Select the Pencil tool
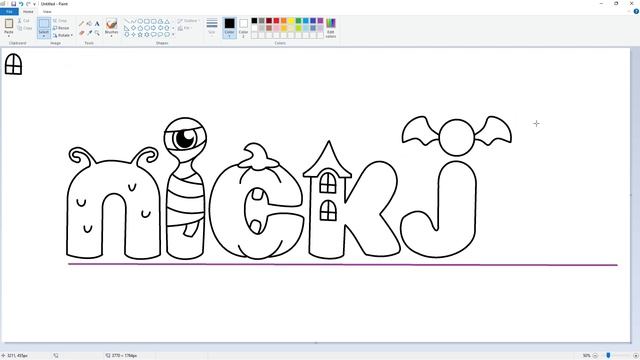Image resolution: width=640 pixels, height=360 pixels. tap(81, 23)
